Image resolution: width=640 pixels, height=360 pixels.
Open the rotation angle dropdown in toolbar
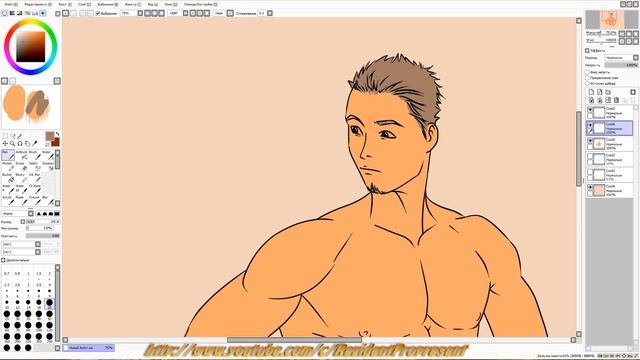185,13
